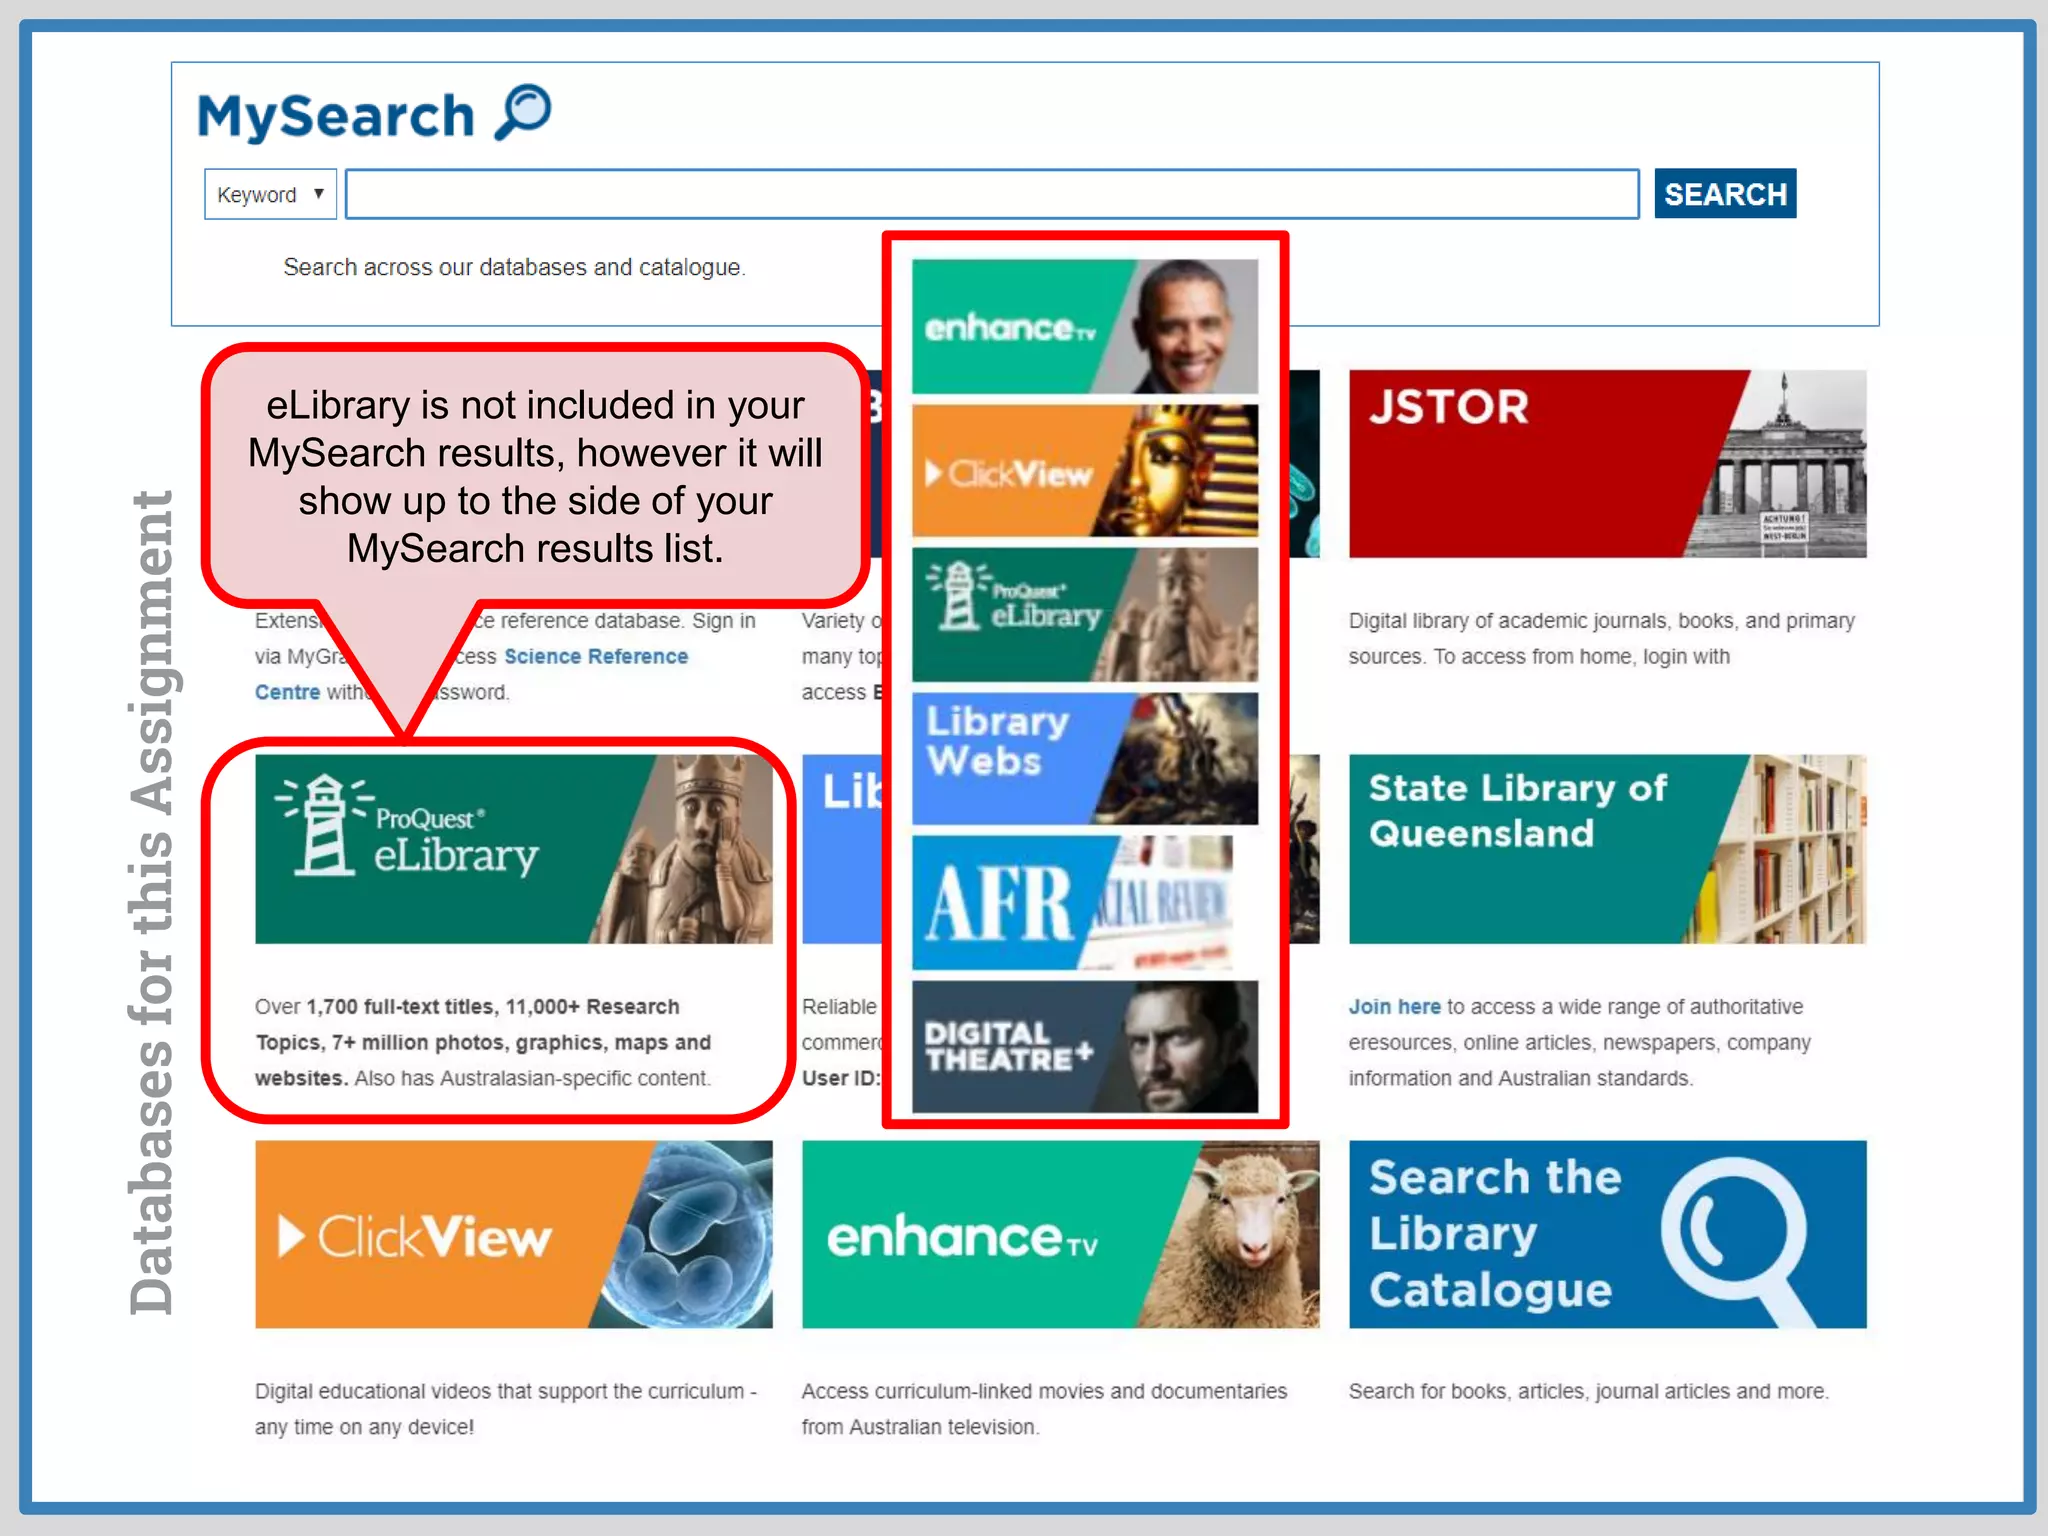Open the ProQuest eLibrary banner with chess piece
2048x1536 pixels.
513,849
